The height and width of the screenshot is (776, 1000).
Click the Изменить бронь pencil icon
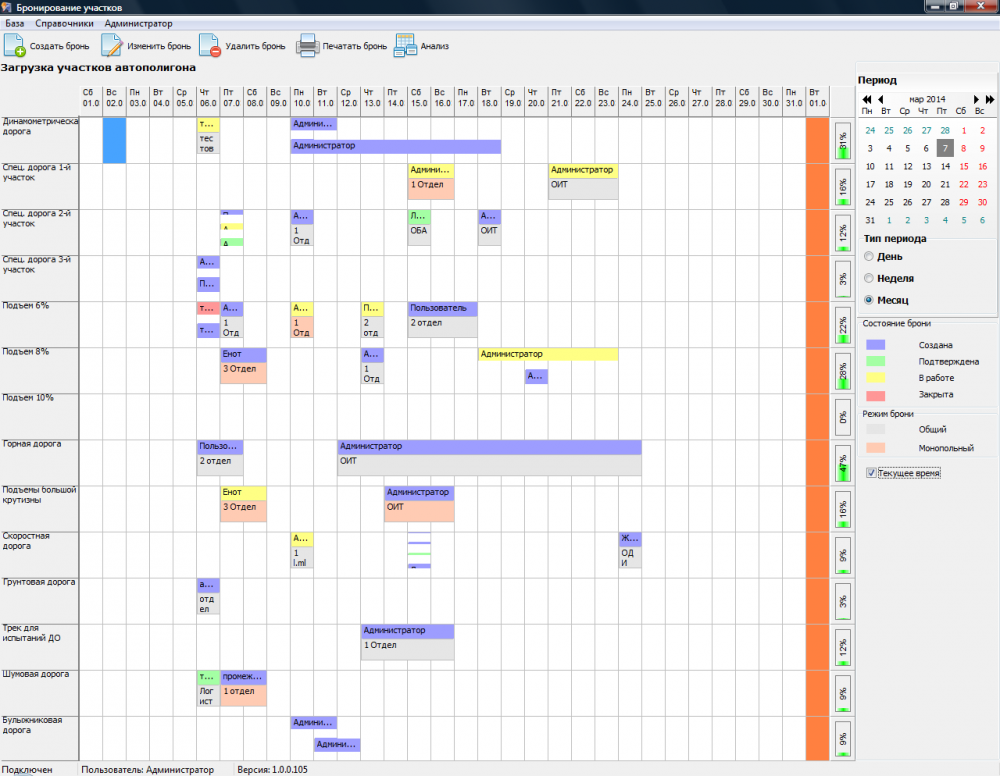[112, 45]
